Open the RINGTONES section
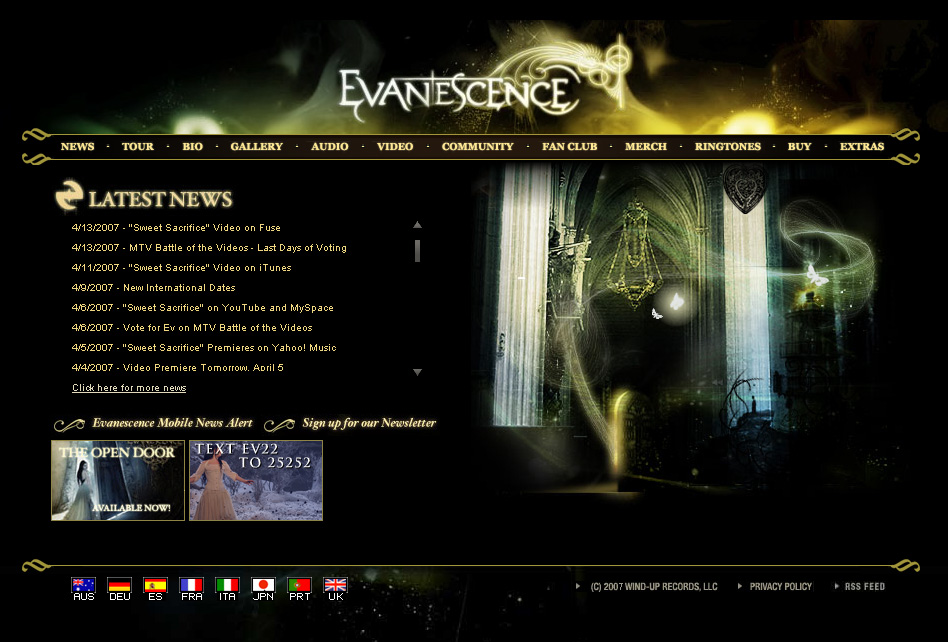Image resolution: width=948 pixels, height=642 pixels. [727, 146]
